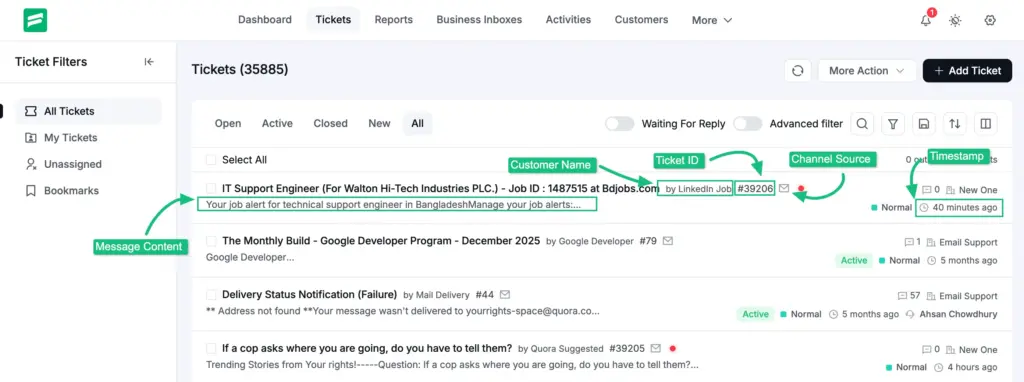Image resolution: width=1024 pixels, height=382 pixels.
Task: Check the Delivery Status Notification checkbox
Action: click(x=211, y=294)
